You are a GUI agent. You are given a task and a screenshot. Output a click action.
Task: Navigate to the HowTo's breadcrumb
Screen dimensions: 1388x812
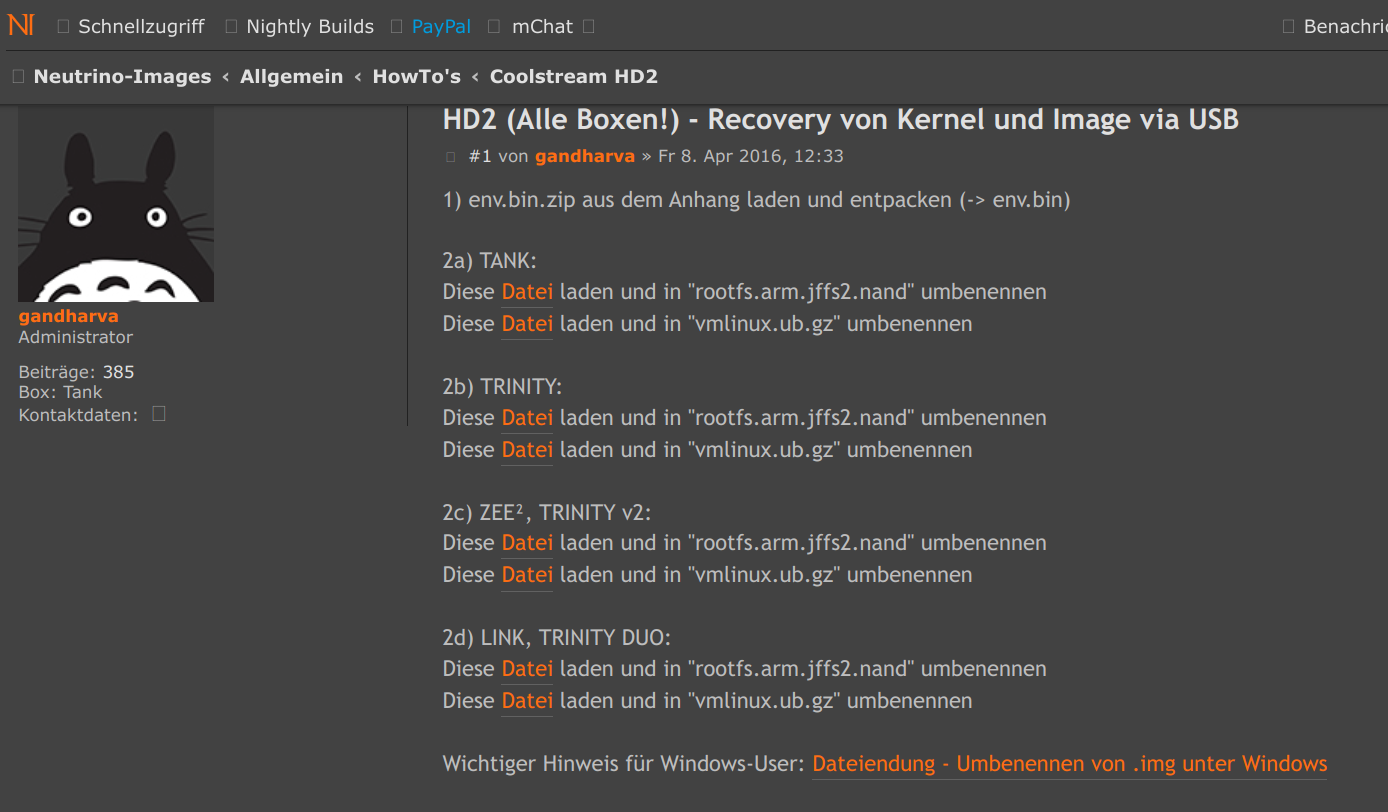[x=416, y=77]
